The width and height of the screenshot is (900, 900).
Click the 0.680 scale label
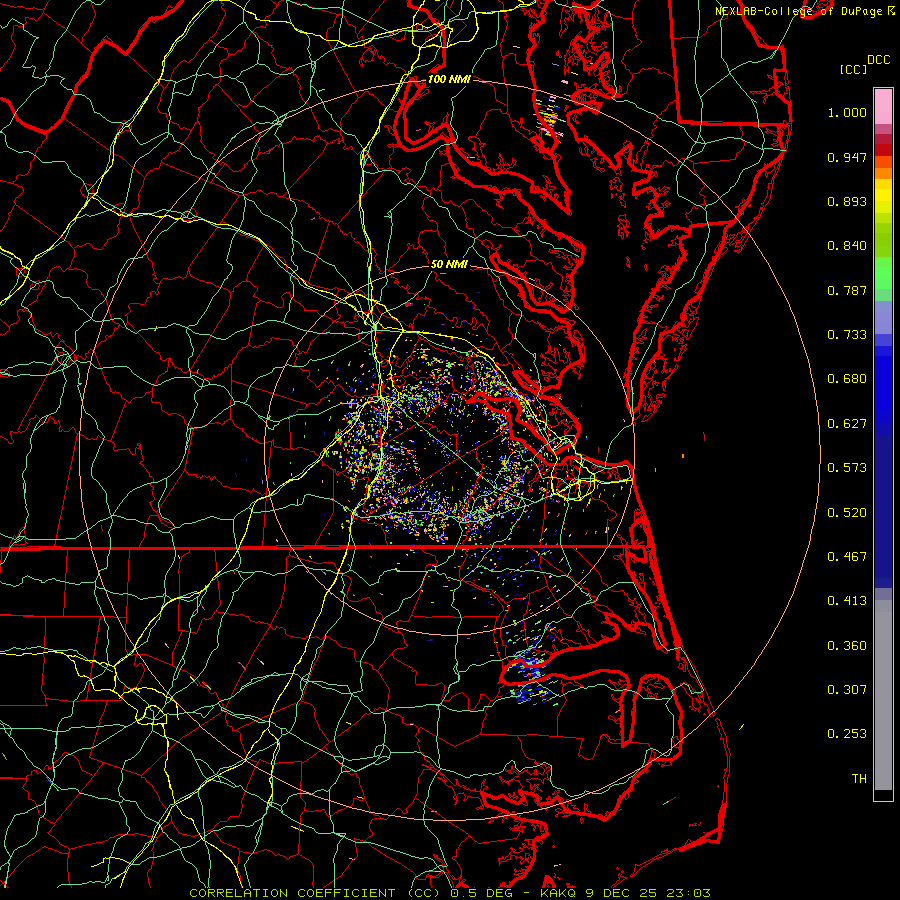click(x=847, y=379)
